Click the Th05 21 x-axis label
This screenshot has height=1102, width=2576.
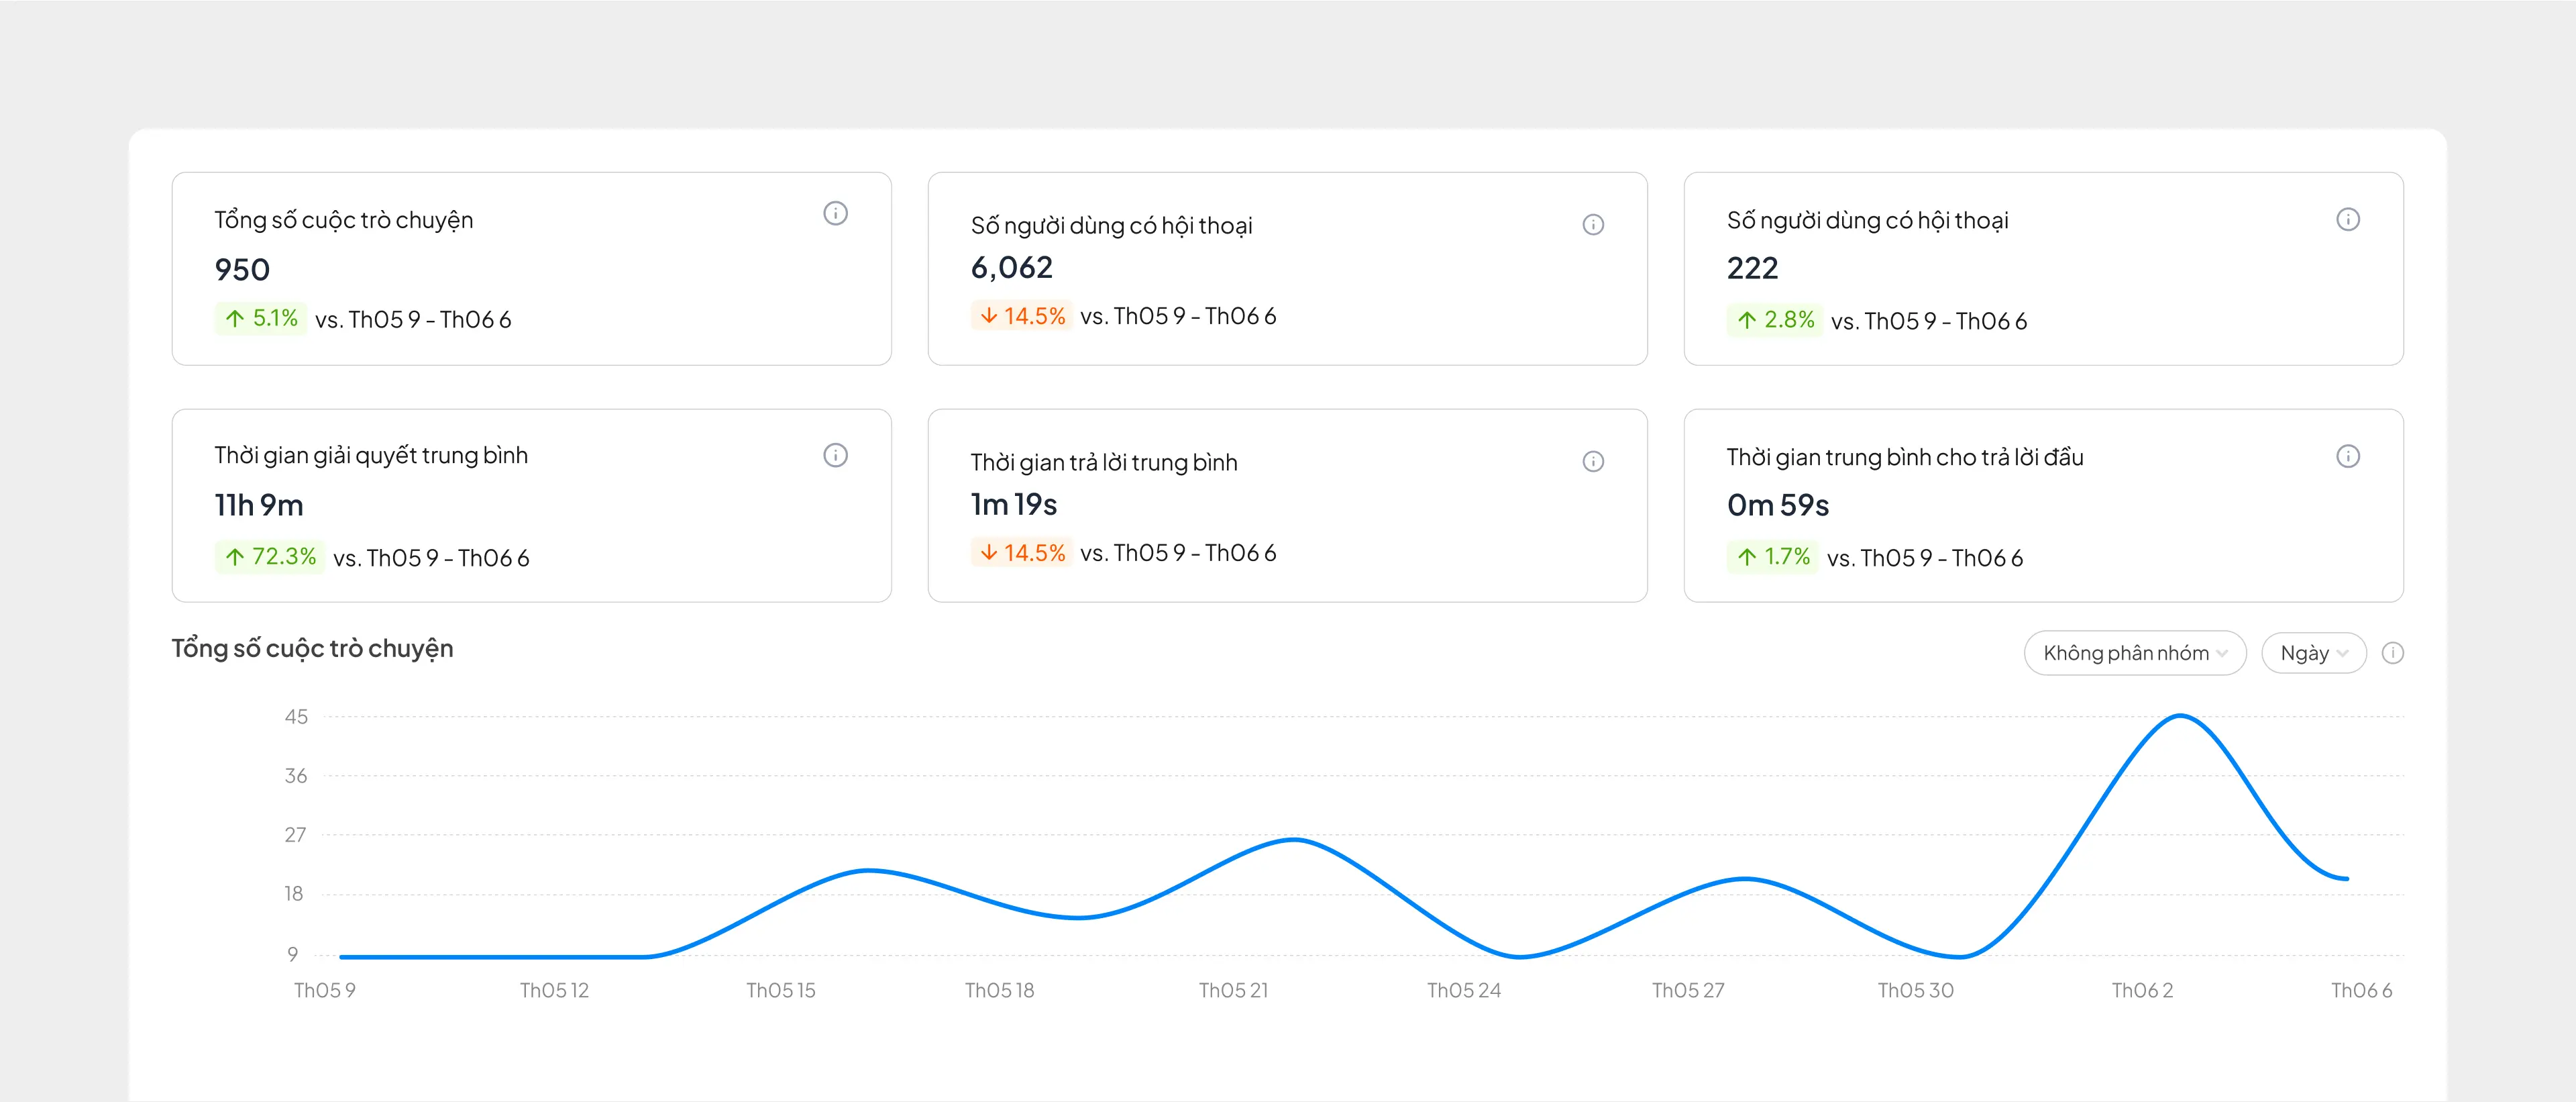coord(1233,990)
